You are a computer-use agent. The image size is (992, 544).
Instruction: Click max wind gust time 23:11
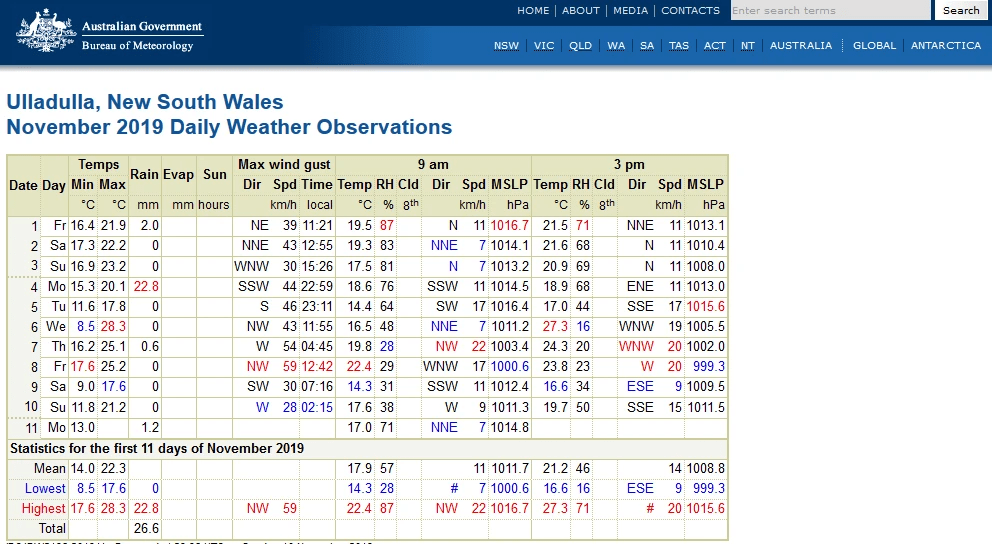316,307
